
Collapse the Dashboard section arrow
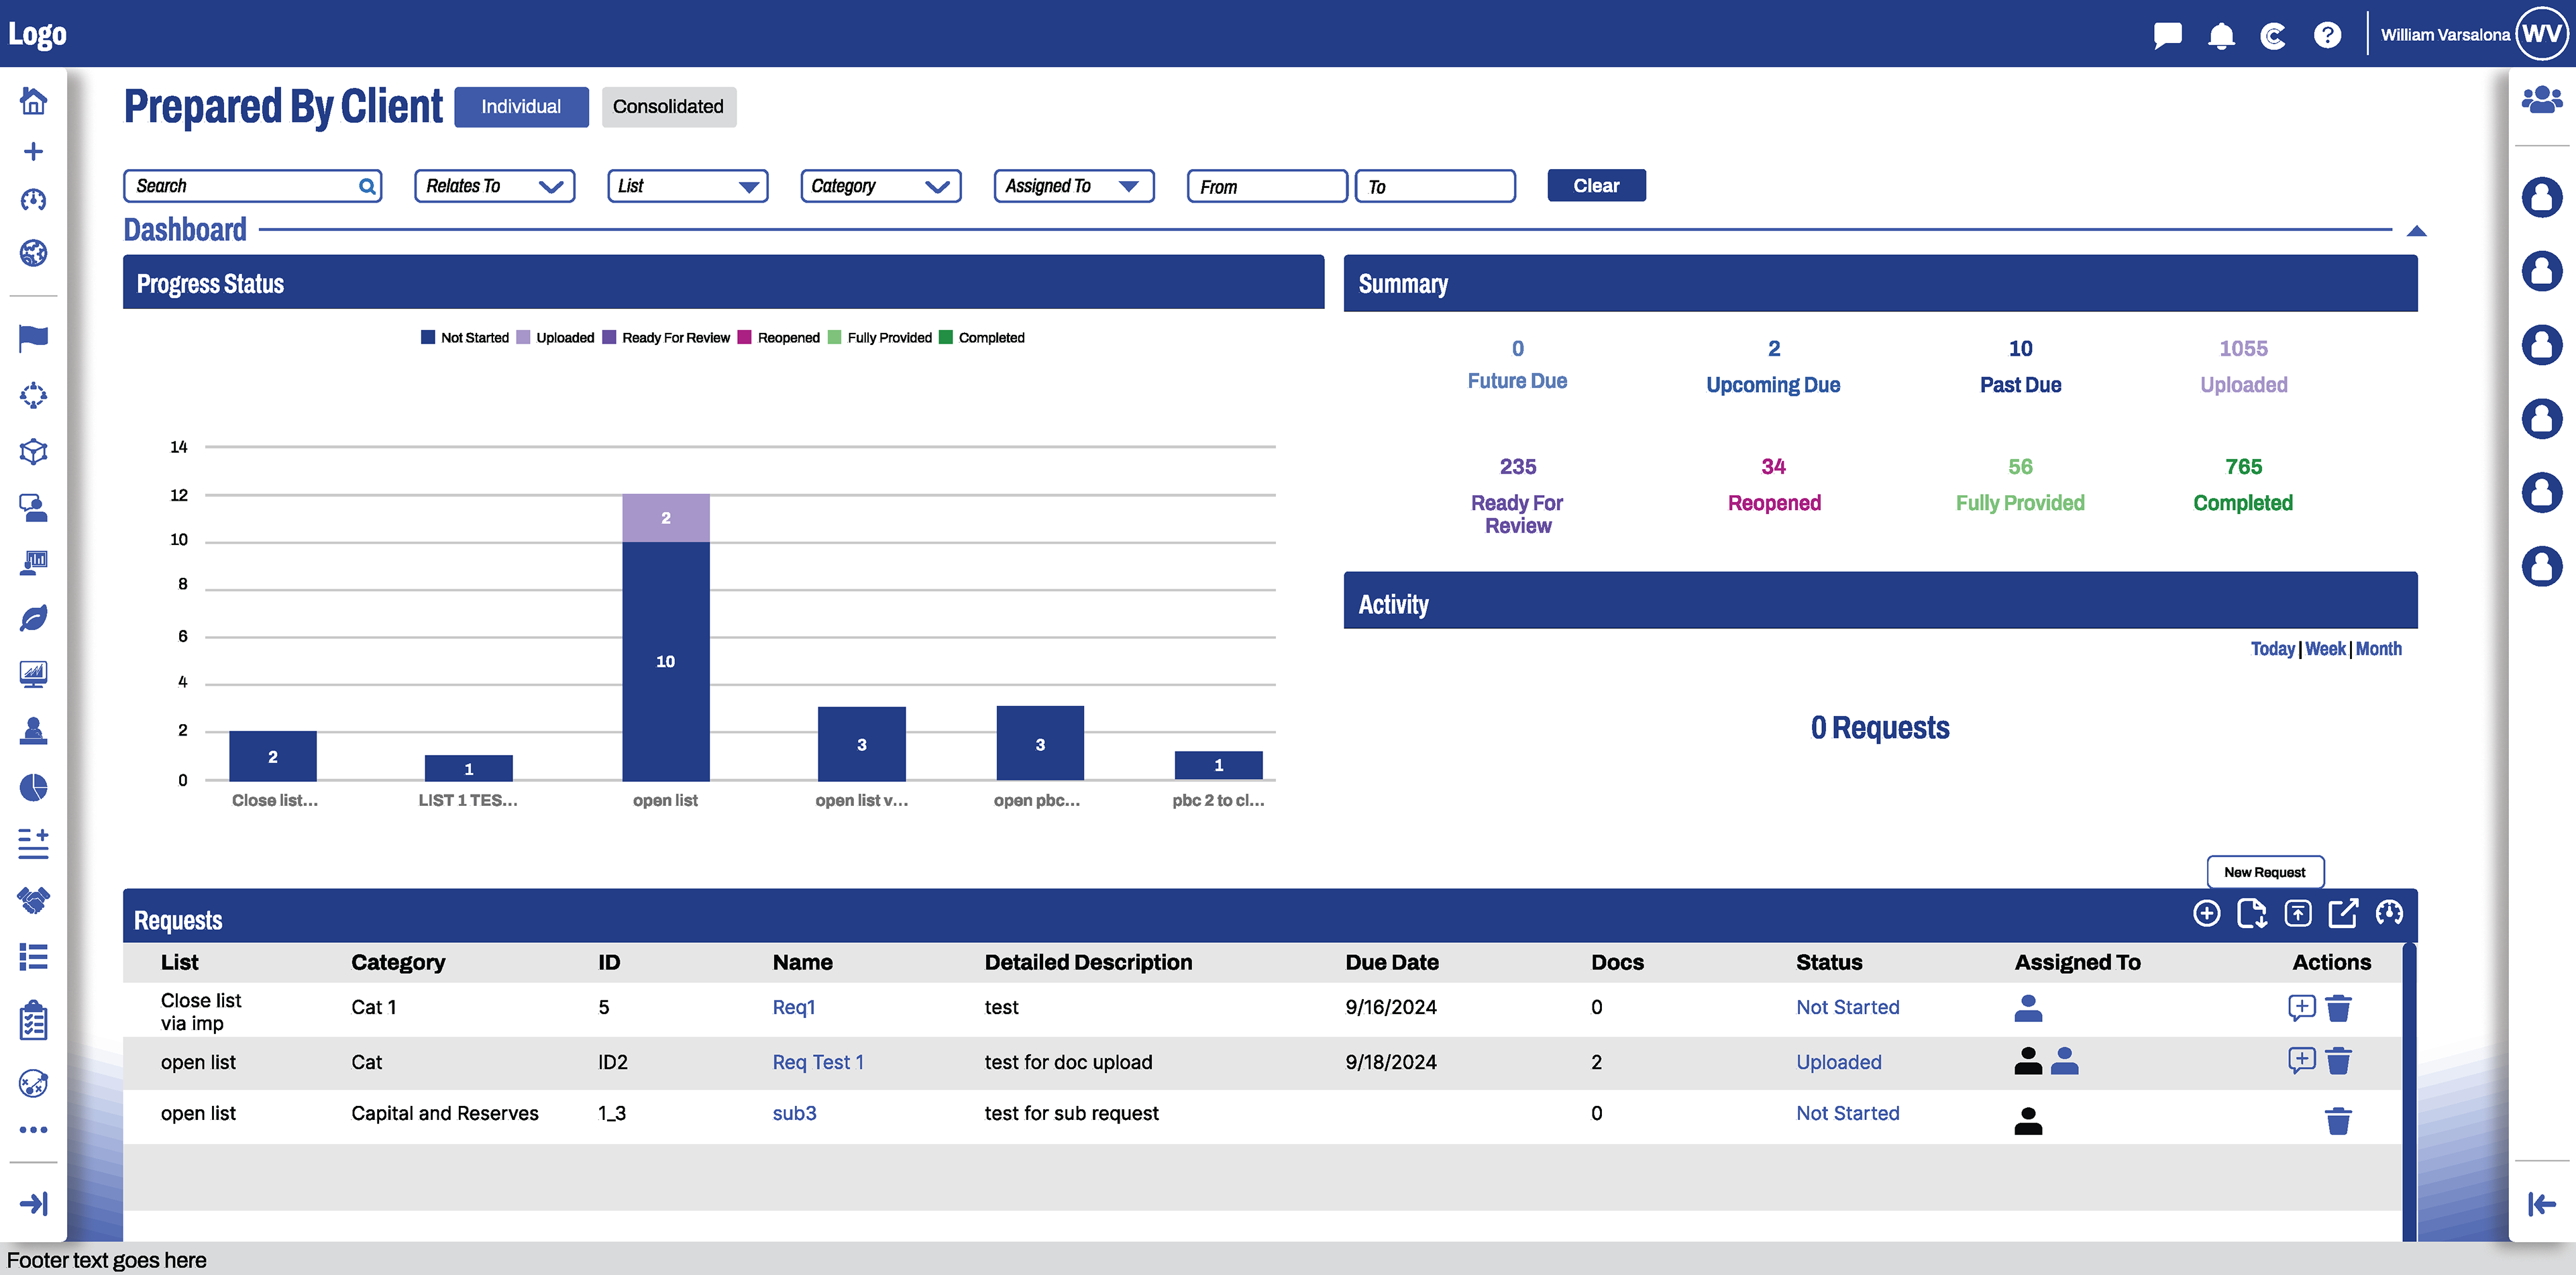coord(2416,231)
